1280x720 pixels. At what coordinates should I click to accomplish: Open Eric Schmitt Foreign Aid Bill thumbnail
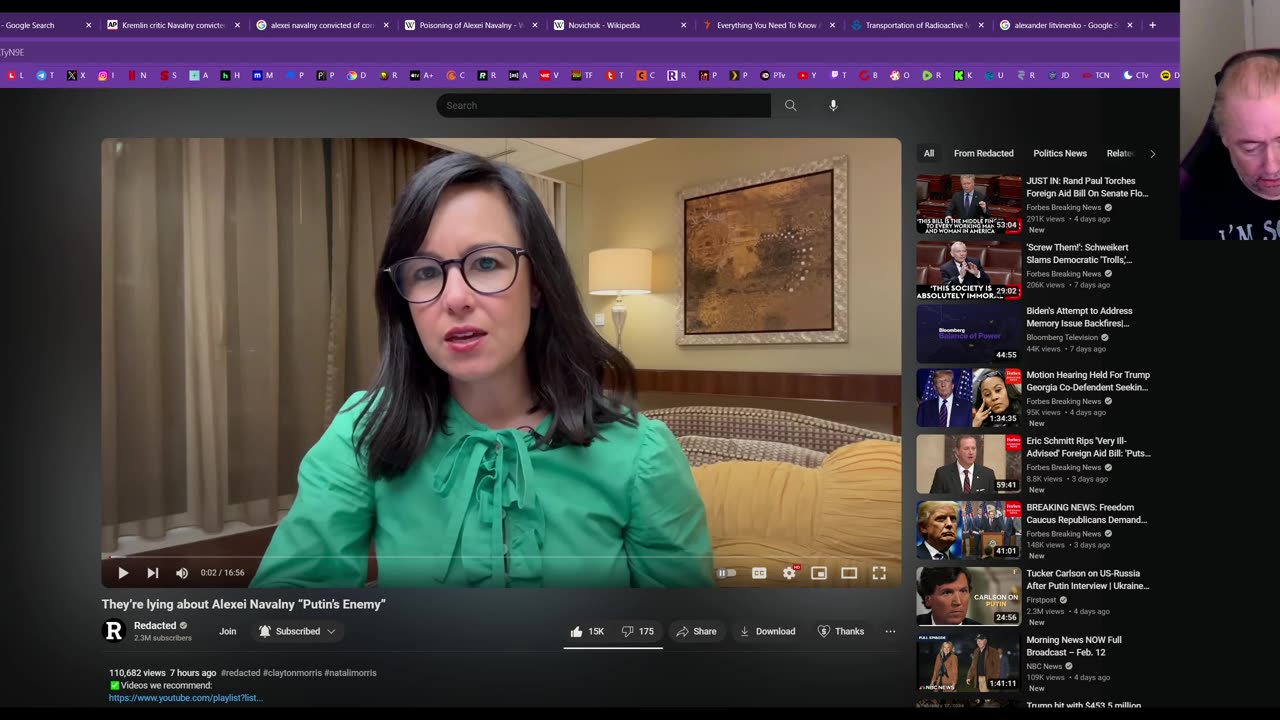pos(969,463)
